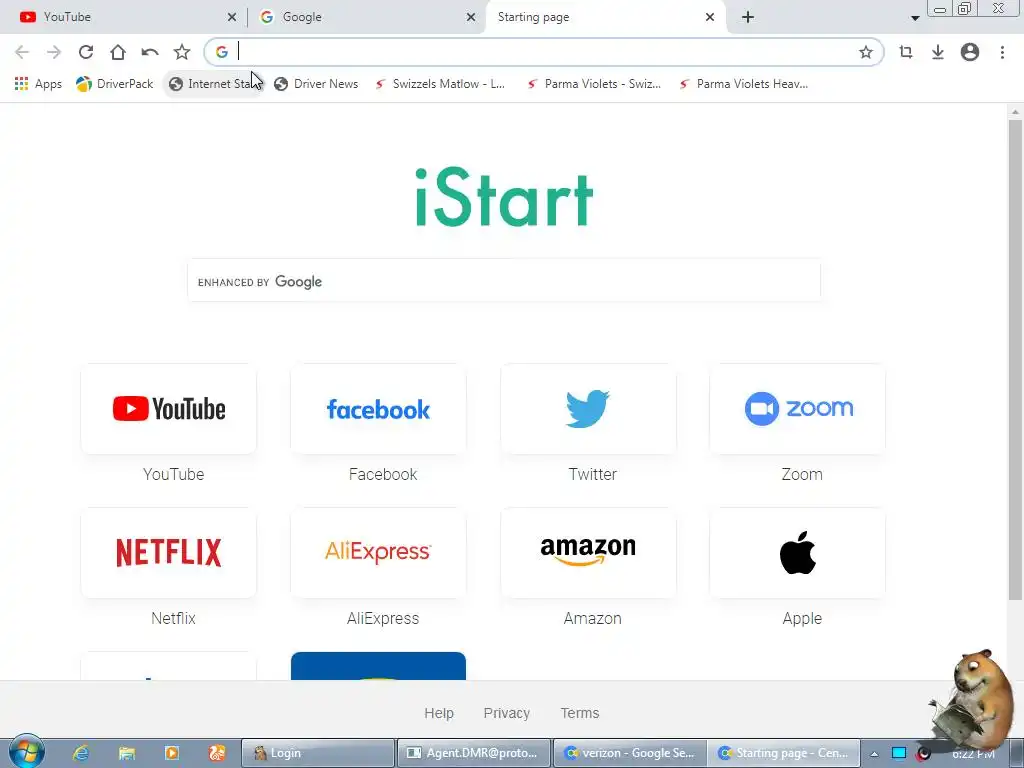Open the Swizzels Matlow bookmark
This screenshot has height=768, width=1024.
(440, 84)
